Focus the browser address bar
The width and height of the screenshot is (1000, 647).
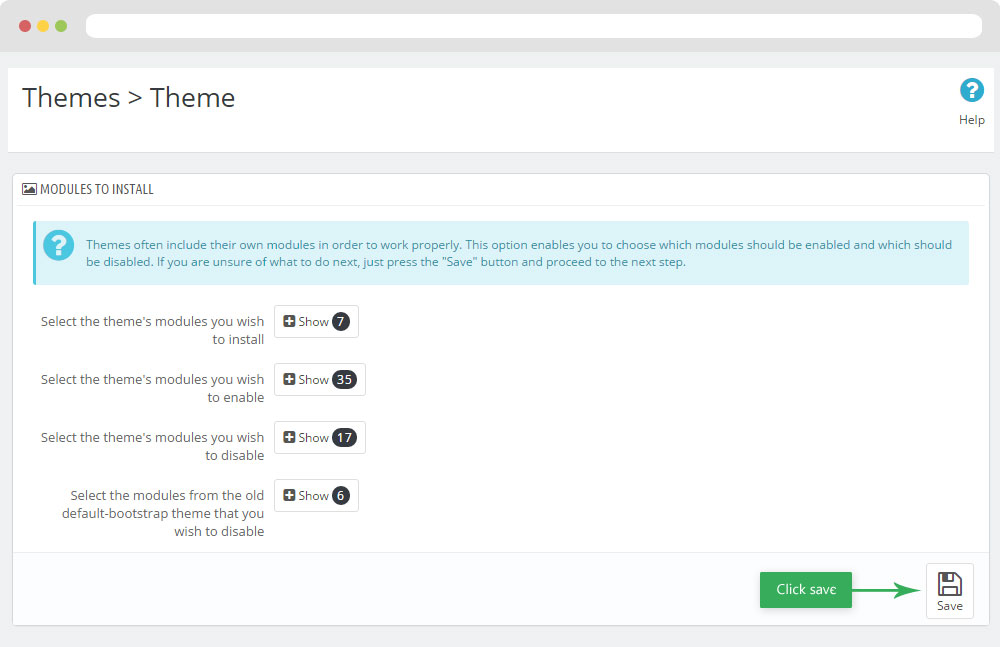533,26
